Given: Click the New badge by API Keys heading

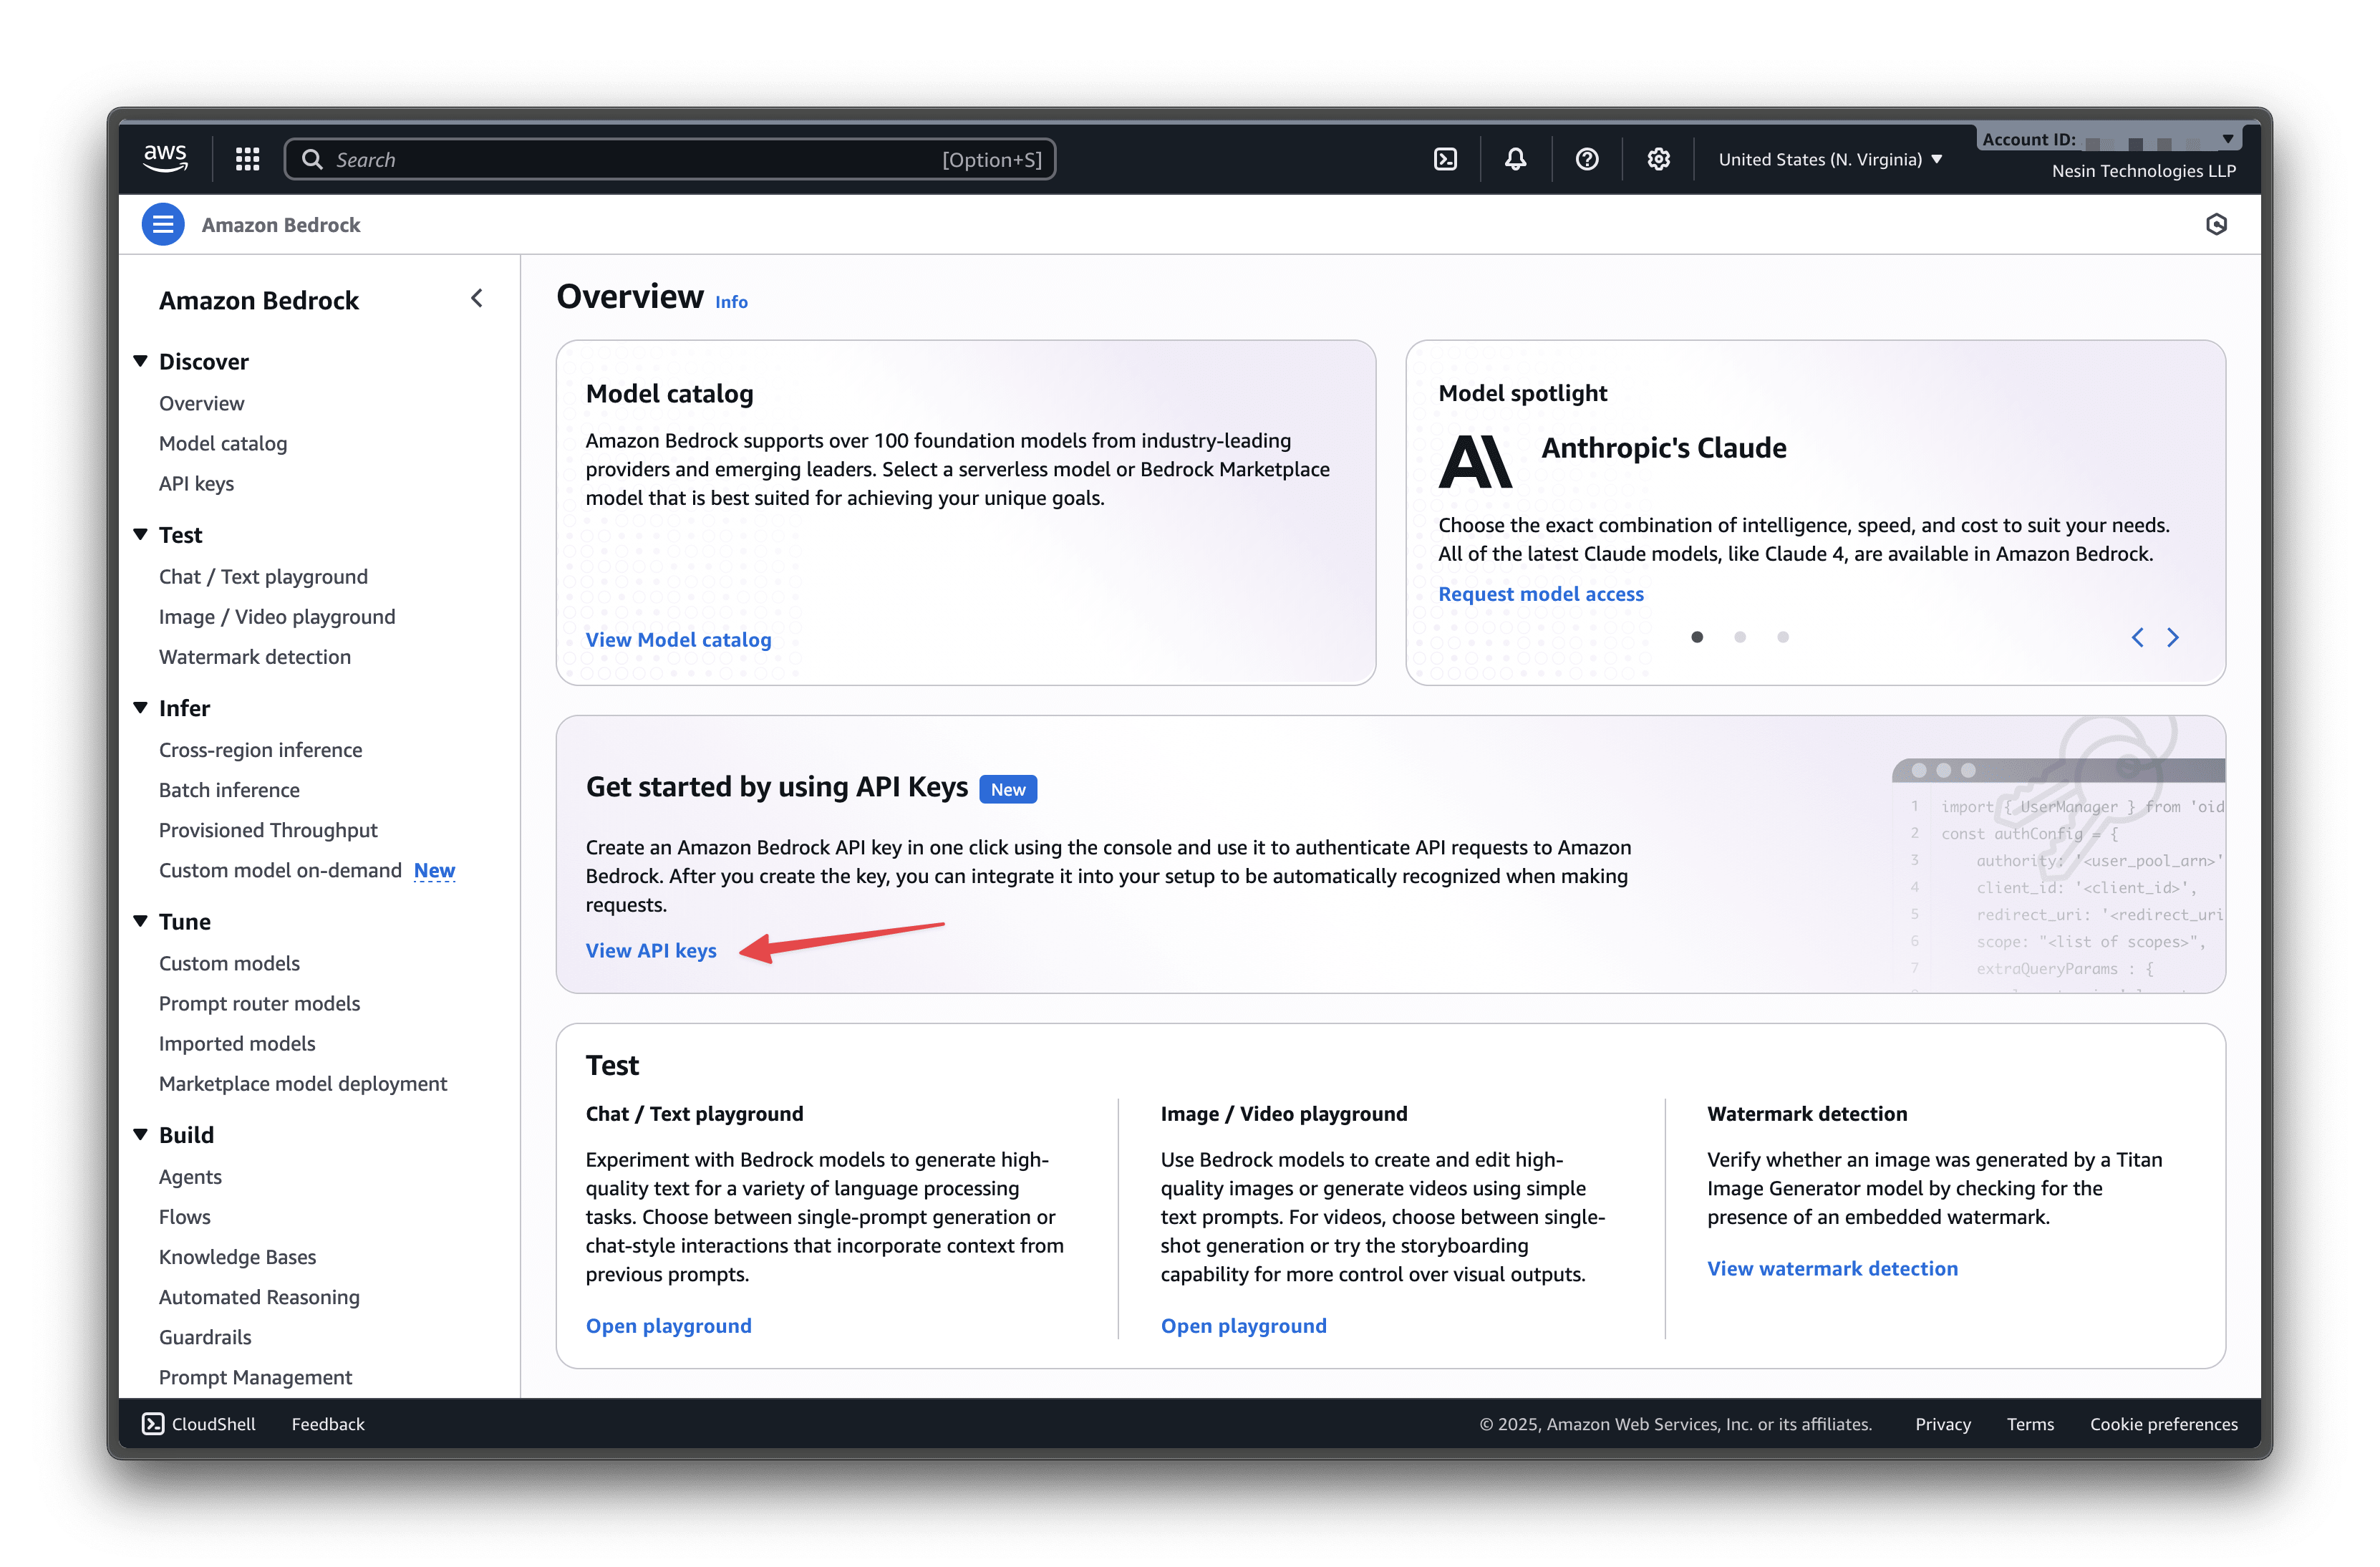Looking at the screenshot, I should 1008,789.
